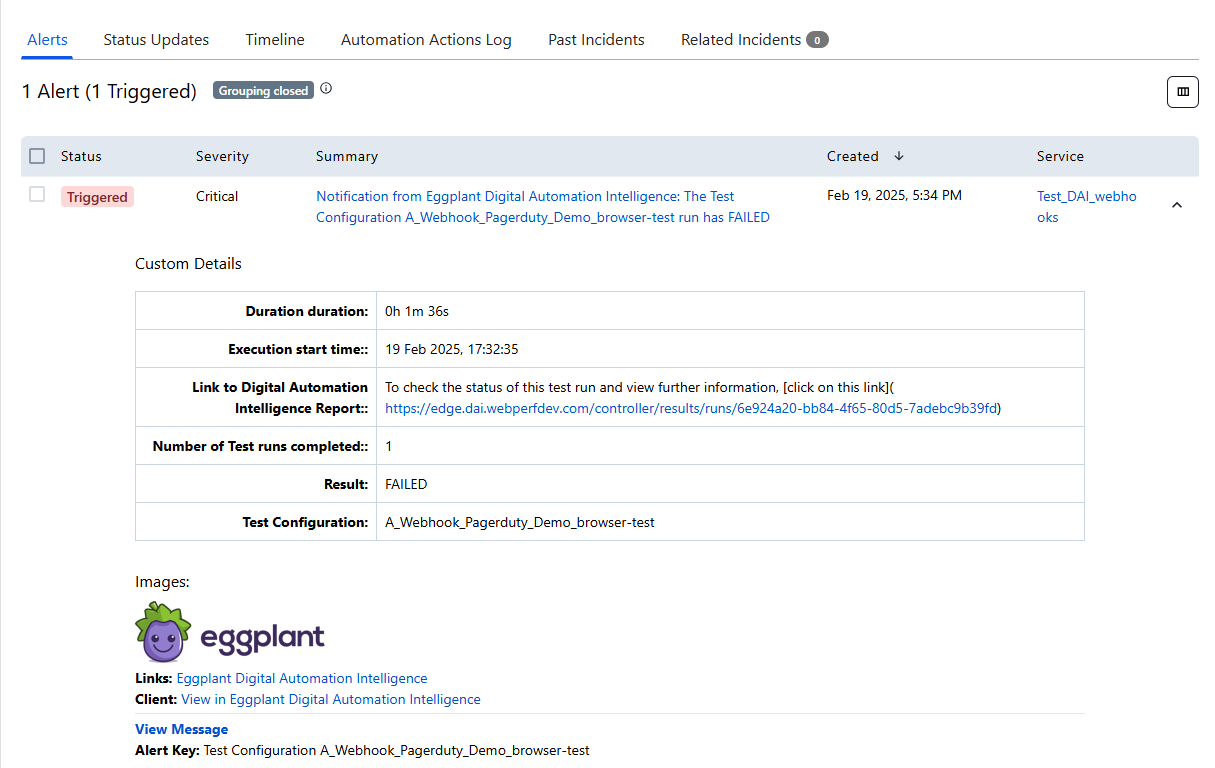
Task: Click the Eggplant logo image
Action: (230, 632)
